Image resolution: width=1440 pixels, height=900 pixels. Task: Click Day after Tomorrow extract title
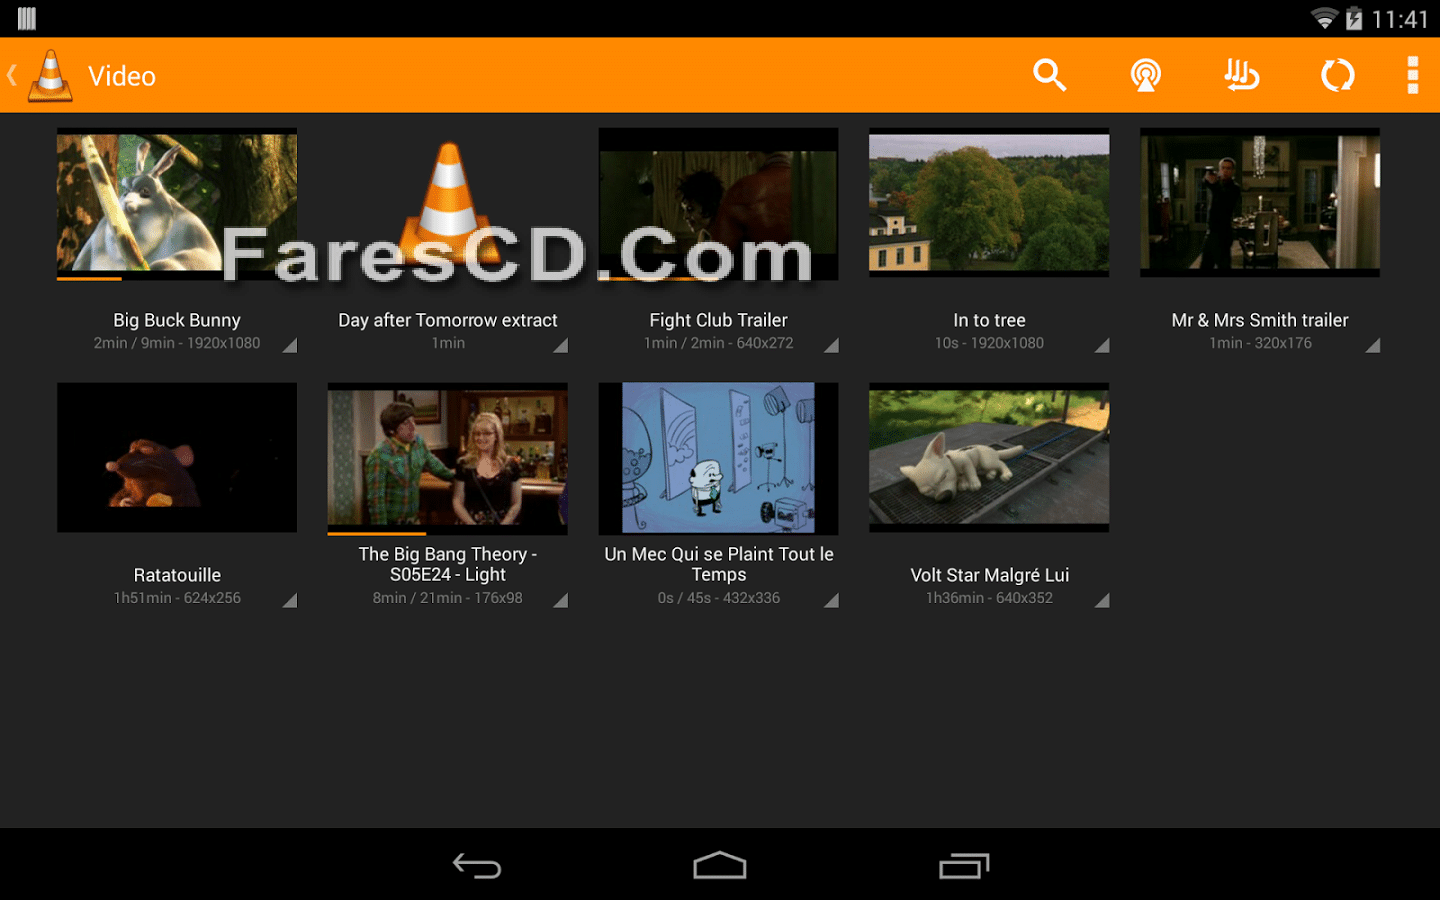(447, 320)
